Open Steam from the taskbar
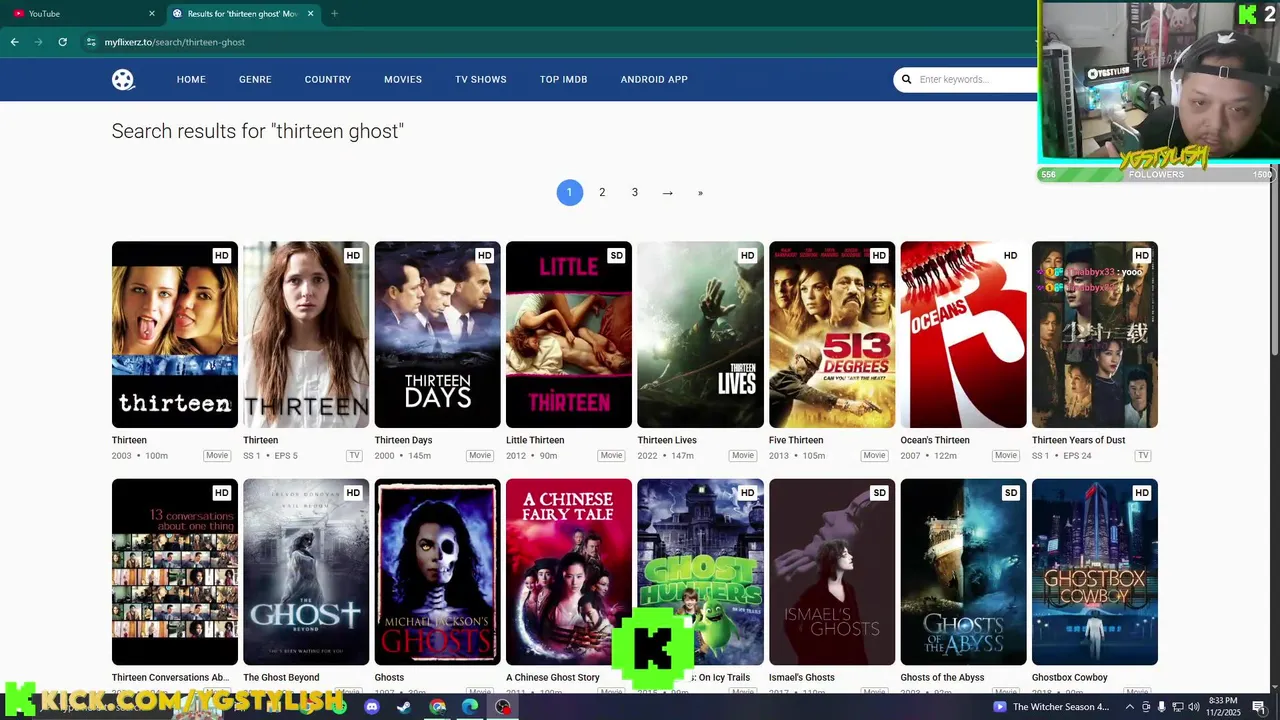The image size is (1280, 720). point(404,707)
